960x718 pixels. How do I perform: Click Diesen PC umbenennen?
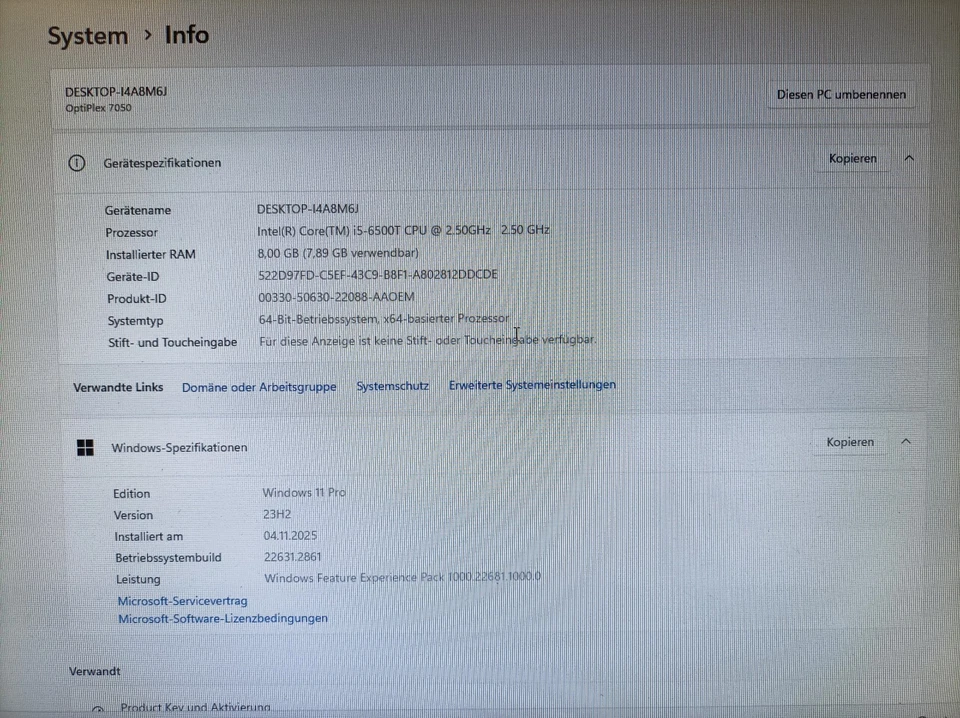coord(841,94)
